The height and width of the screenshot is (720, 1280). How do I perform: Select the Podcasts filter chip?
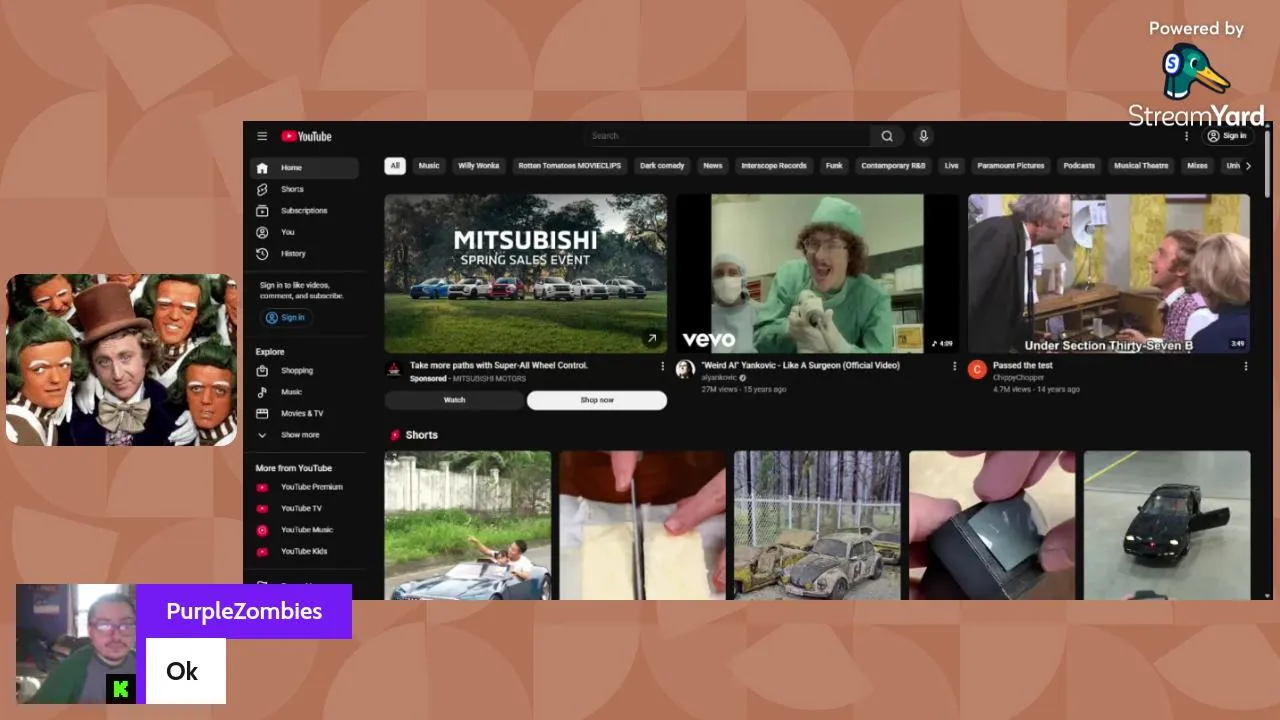tap(1079, 166)
